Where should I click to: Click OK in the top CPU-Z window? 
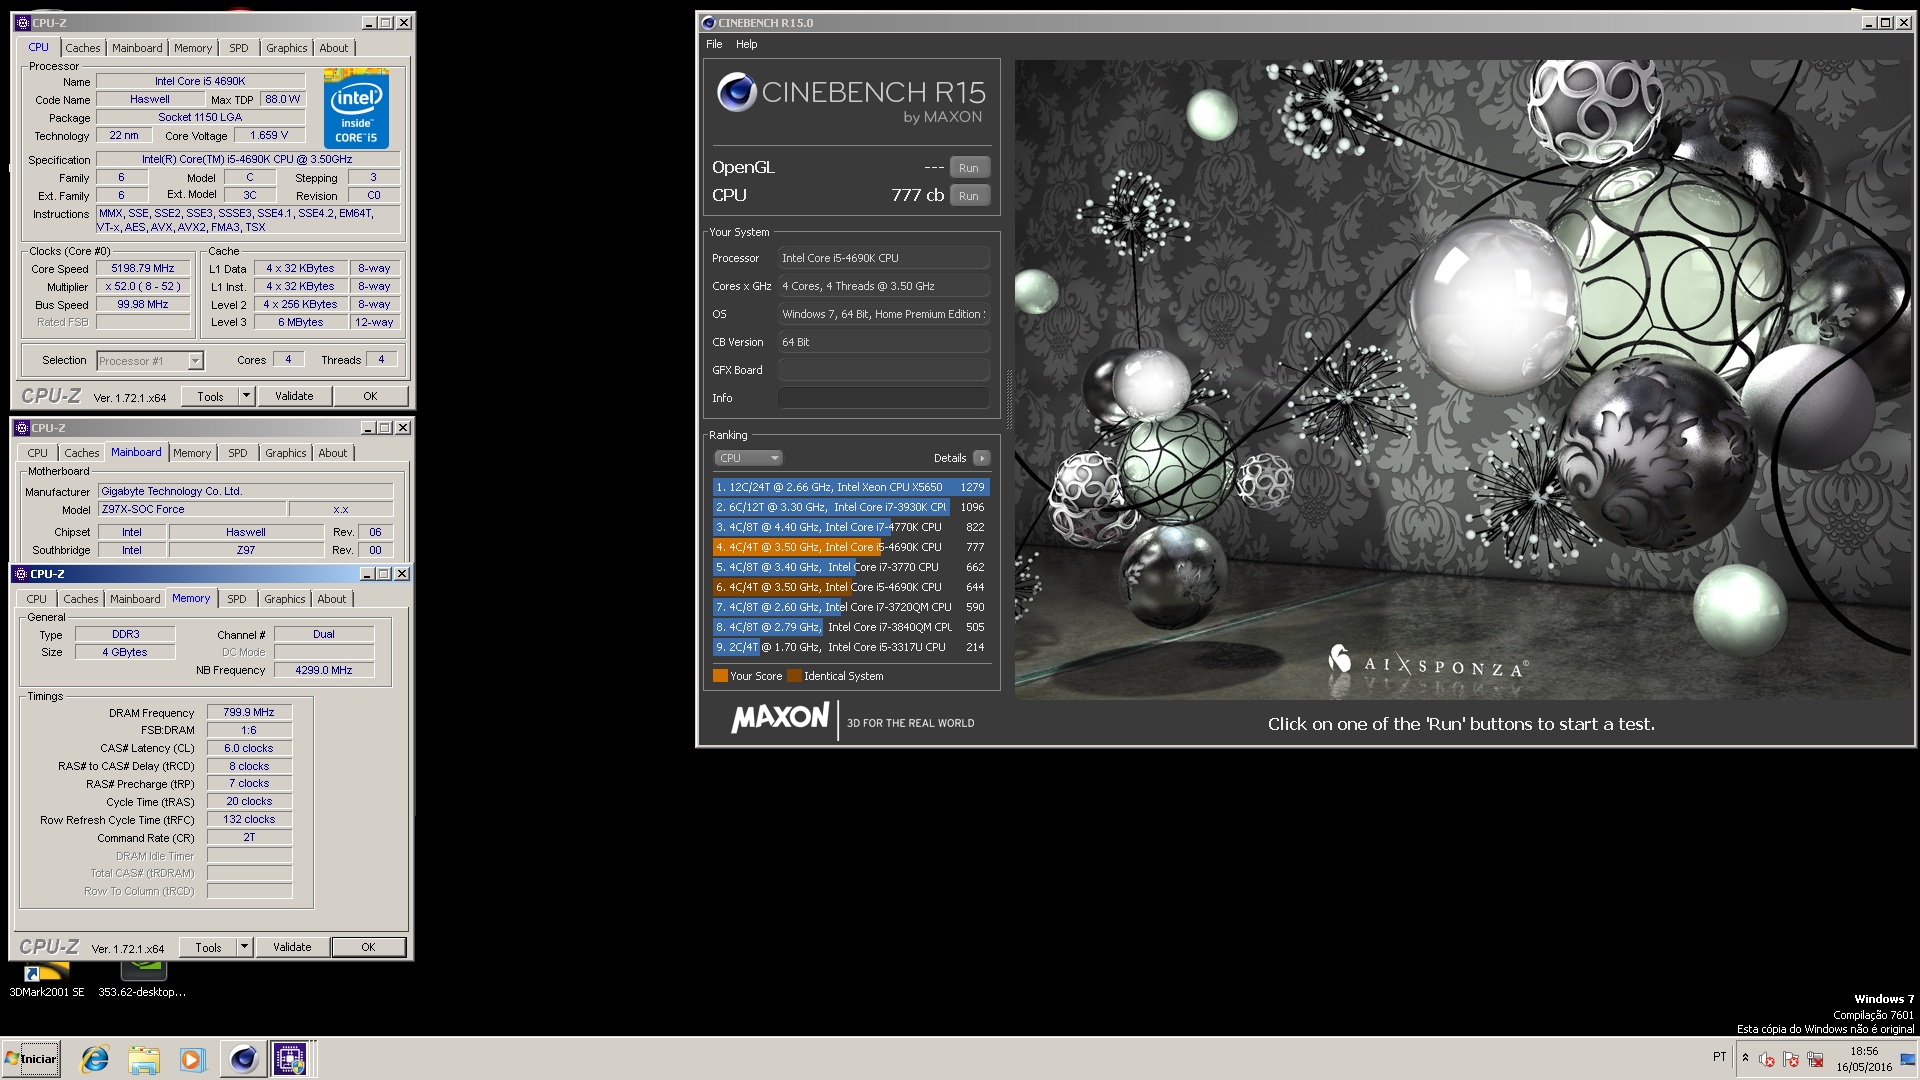point(370,396)
